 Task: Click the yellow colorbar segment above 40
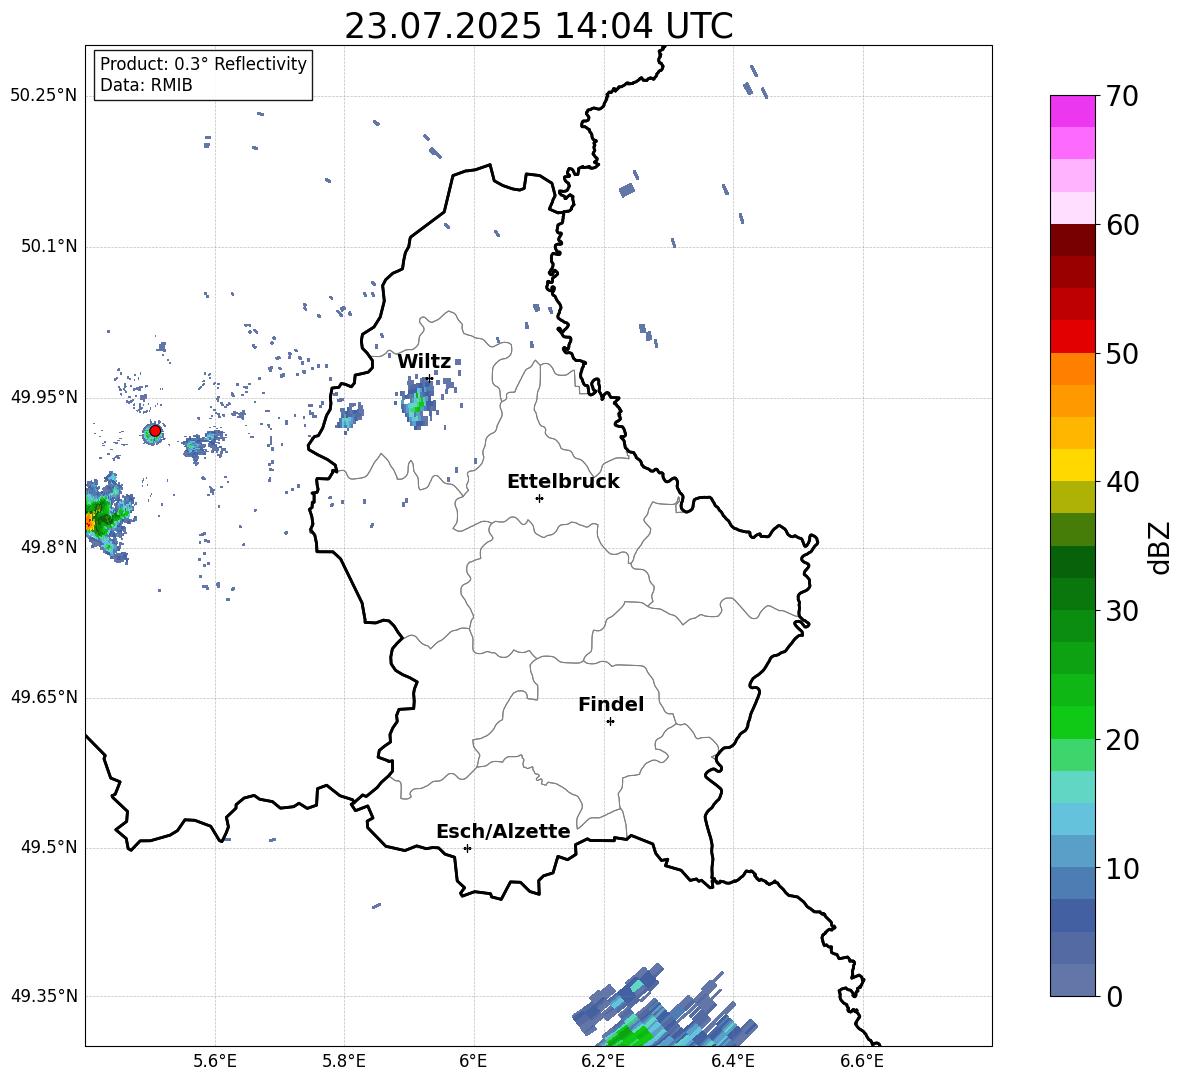click(x=1072, y=465)
